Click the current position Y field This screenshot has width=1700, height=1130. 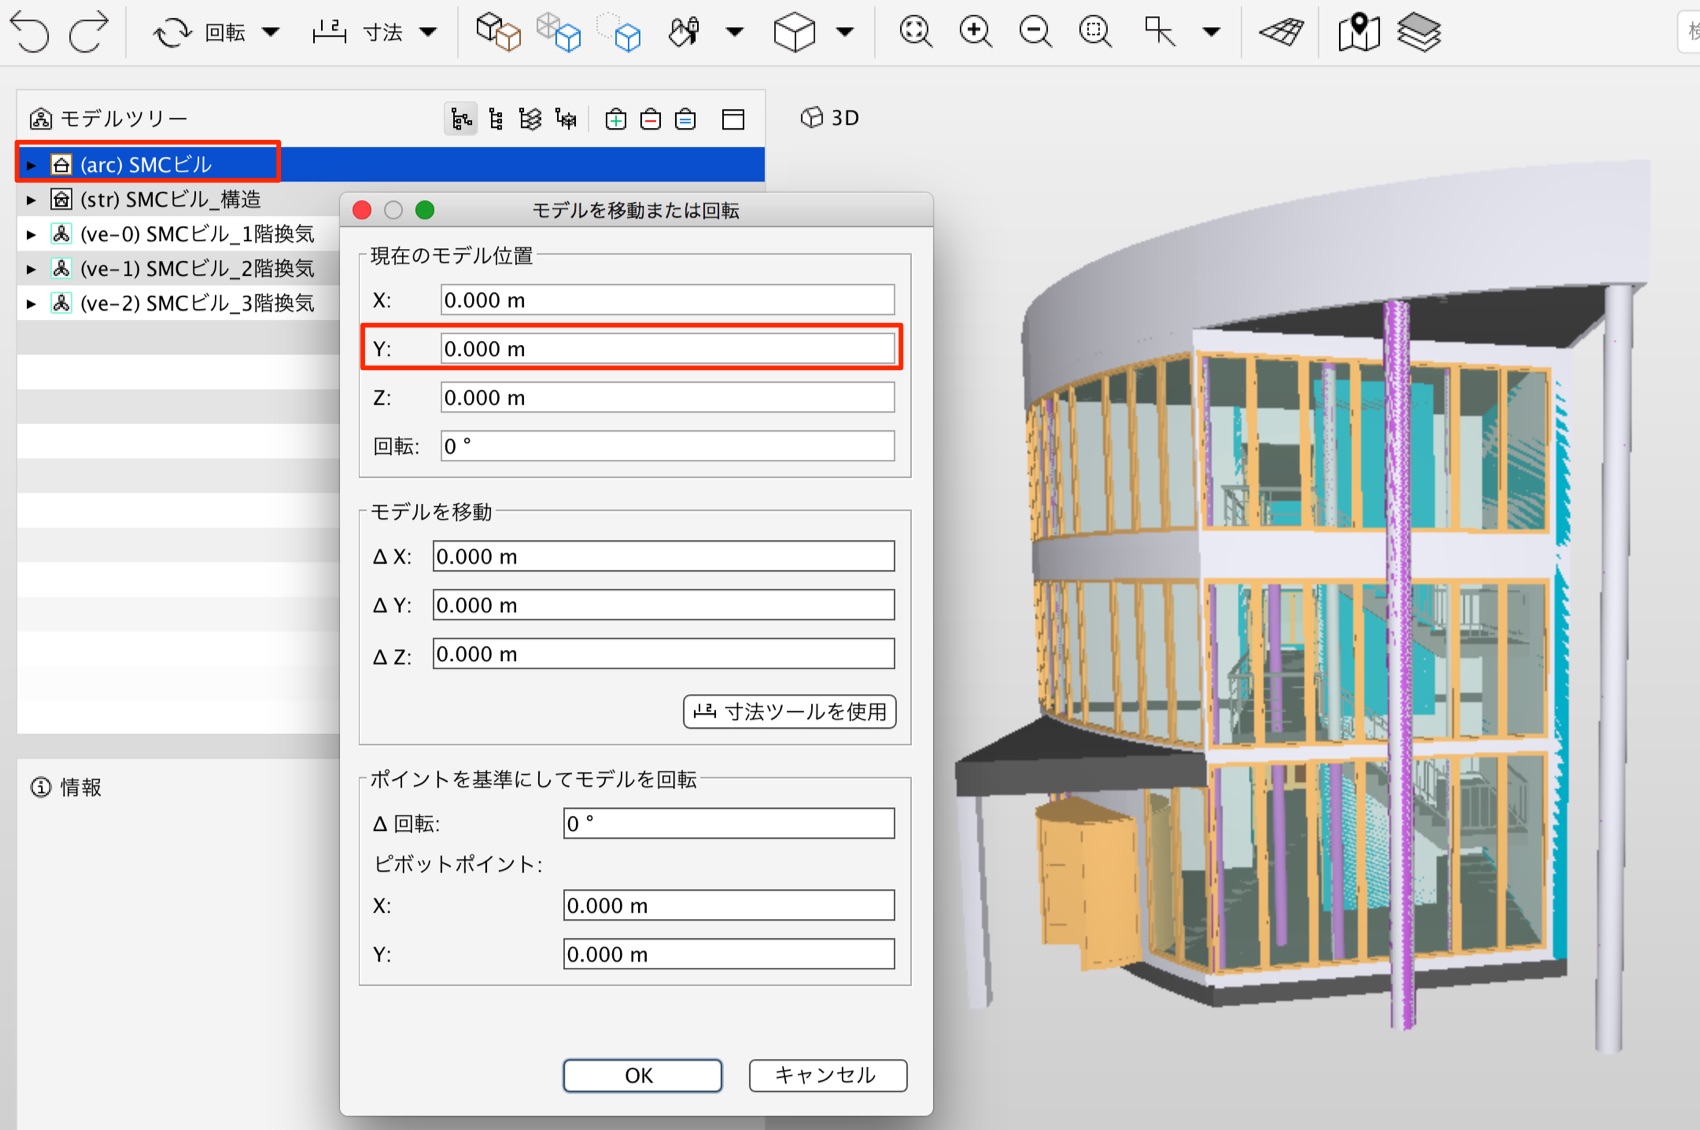[667, 349]
